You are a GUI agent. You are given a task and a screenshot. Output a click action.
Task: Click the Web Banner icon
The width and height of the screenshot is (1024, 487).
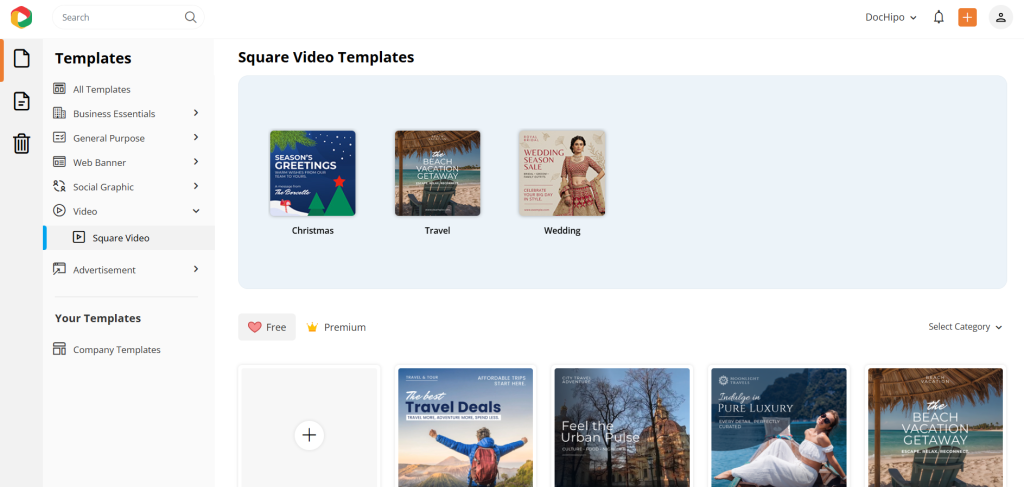59,162
